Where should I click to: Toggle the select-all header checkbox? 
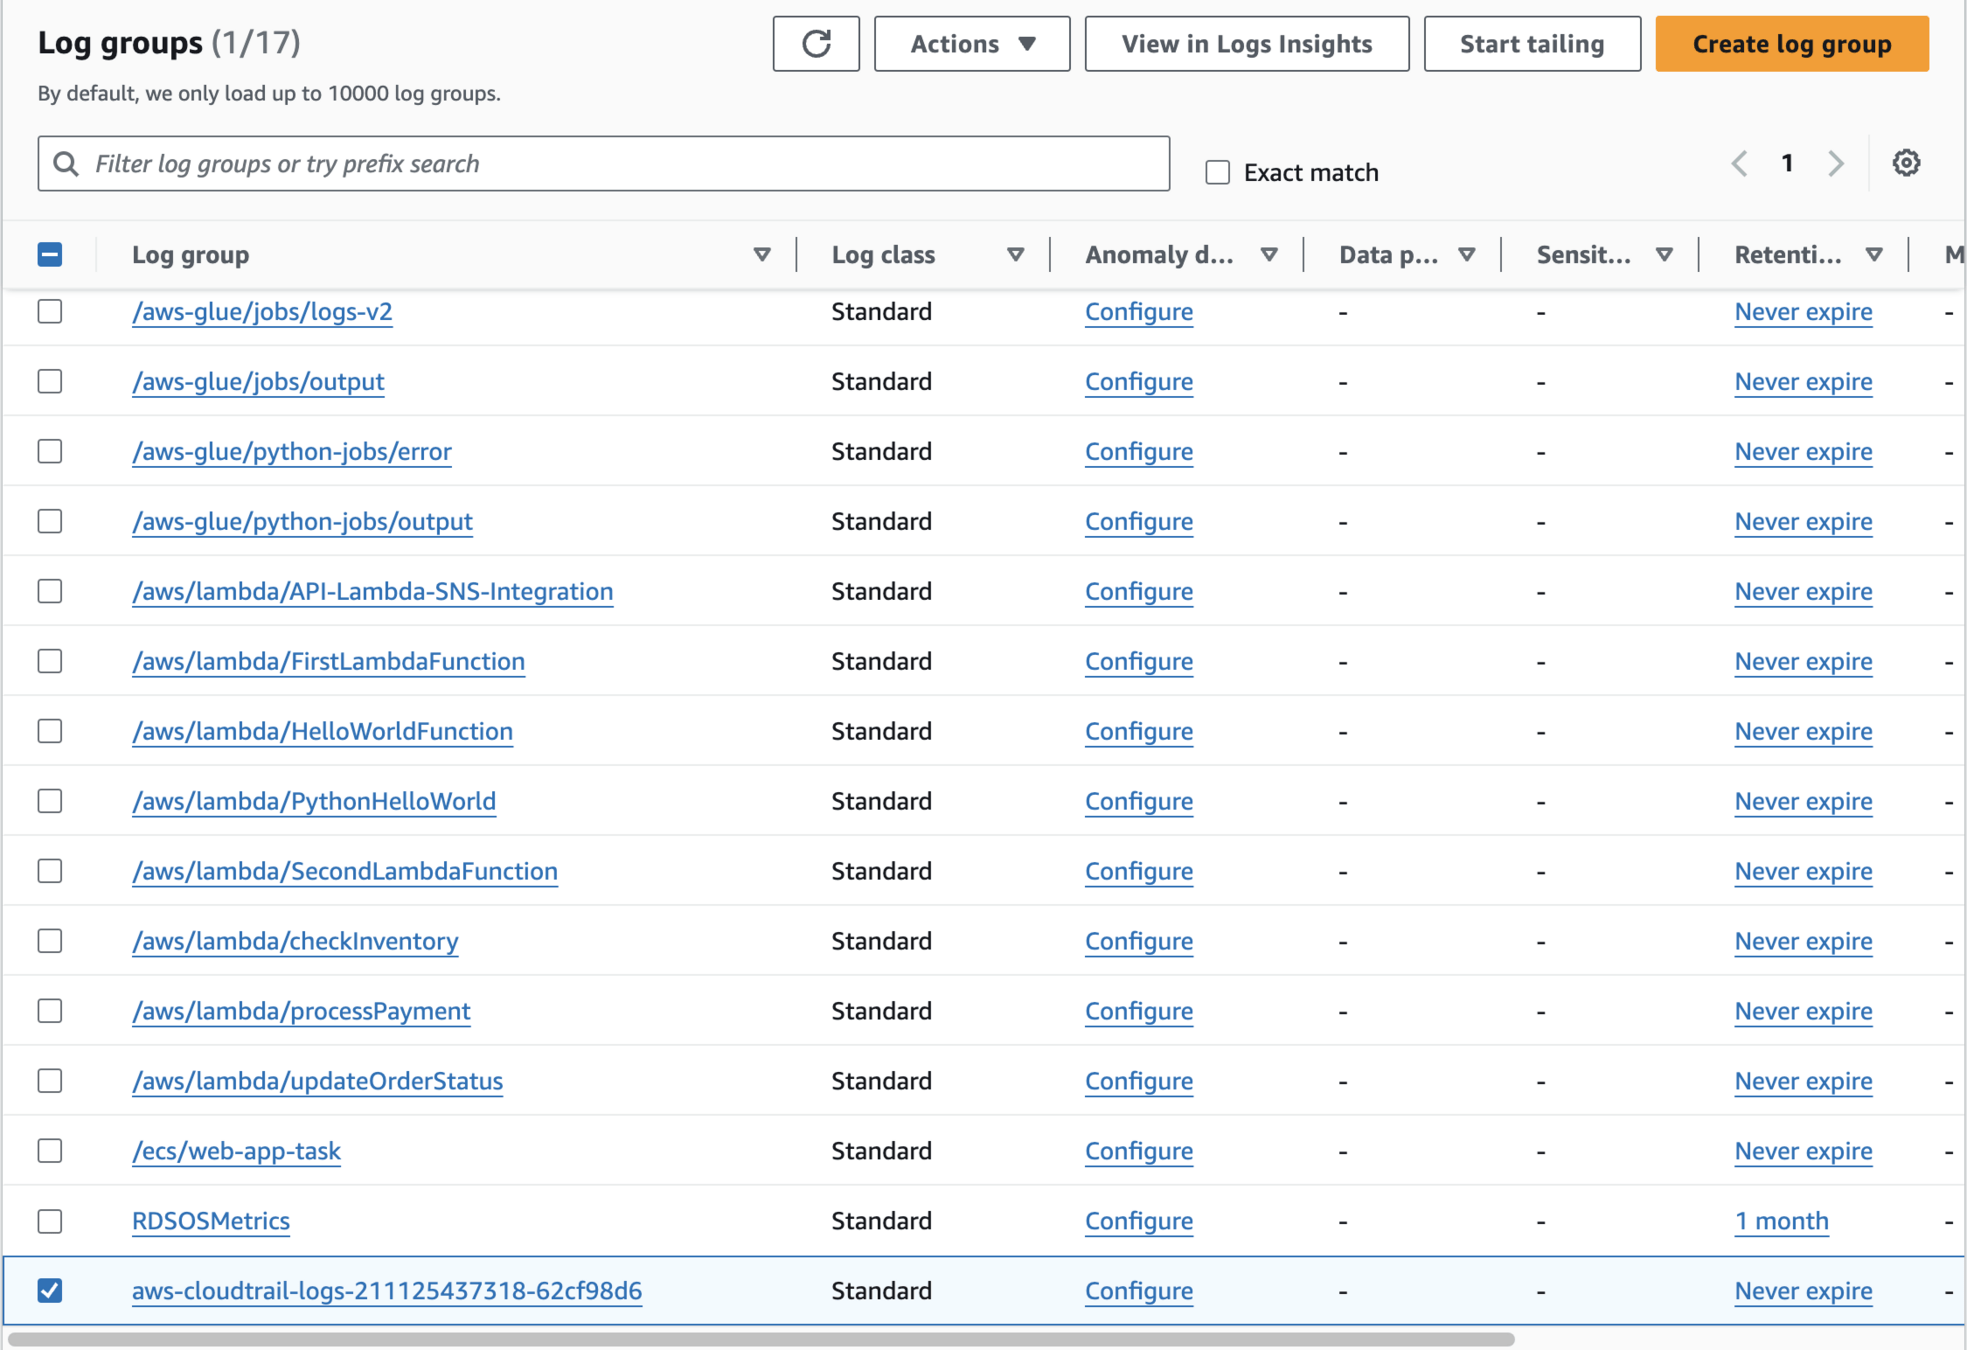pos(50,255)
